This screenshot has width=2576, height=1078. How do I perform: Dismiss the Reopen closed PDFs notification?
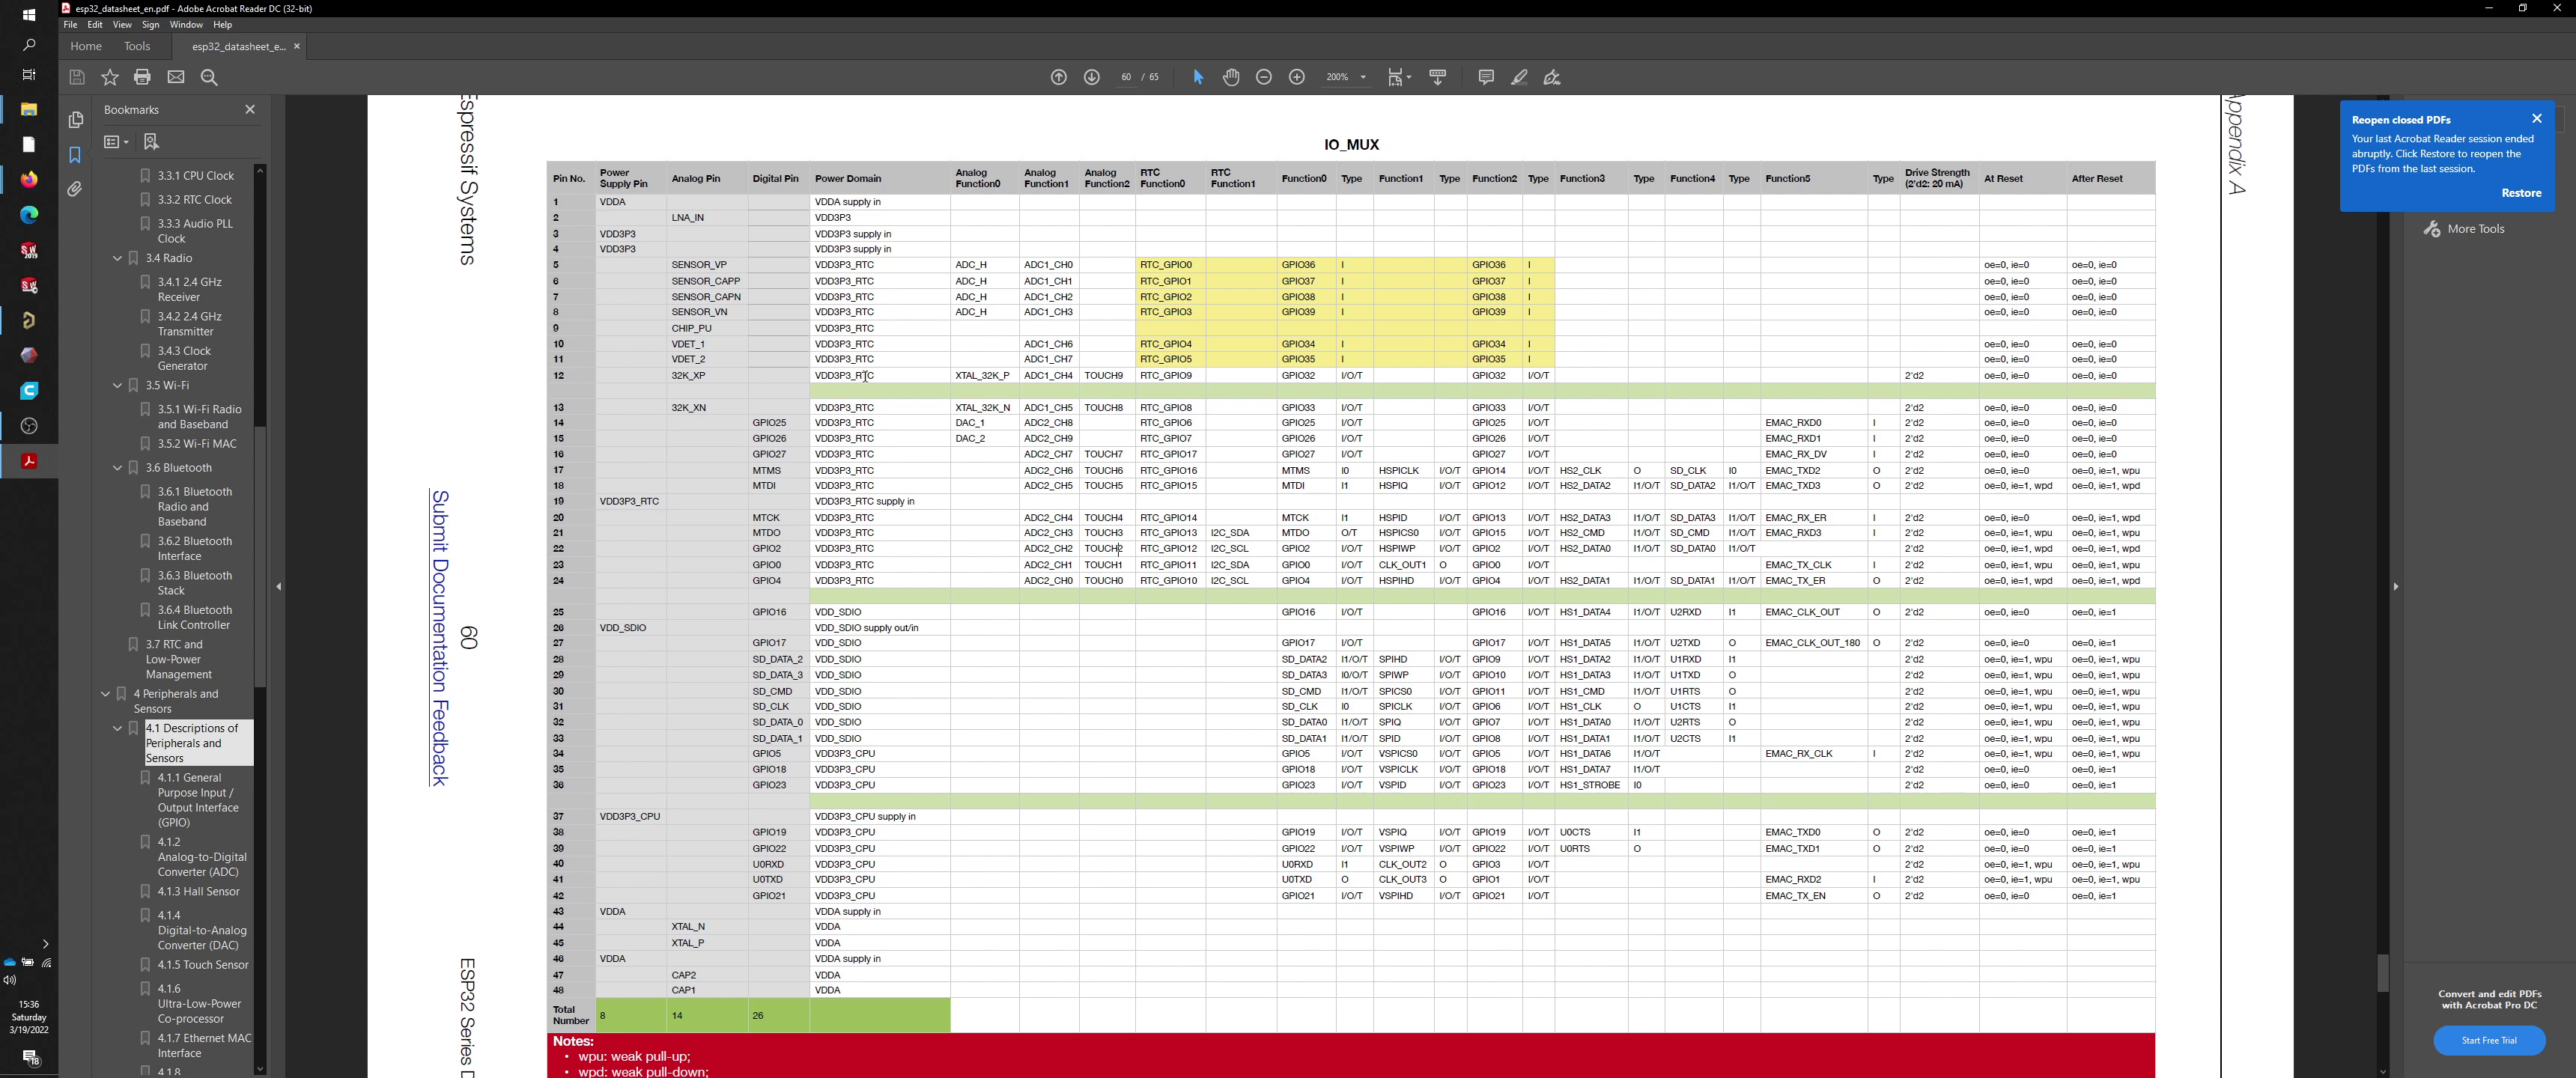2537,118
